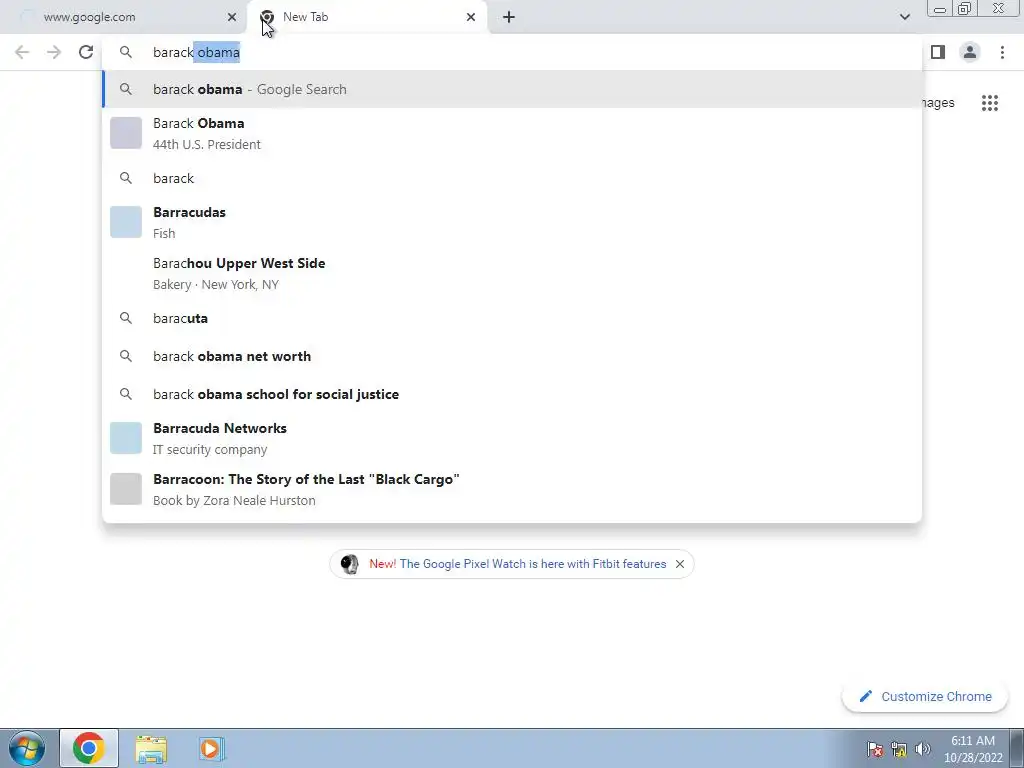The height and width of the screenshot is (768, 1024).
Task: Click the Chrome taskbar icon
Action: [89, 748]
